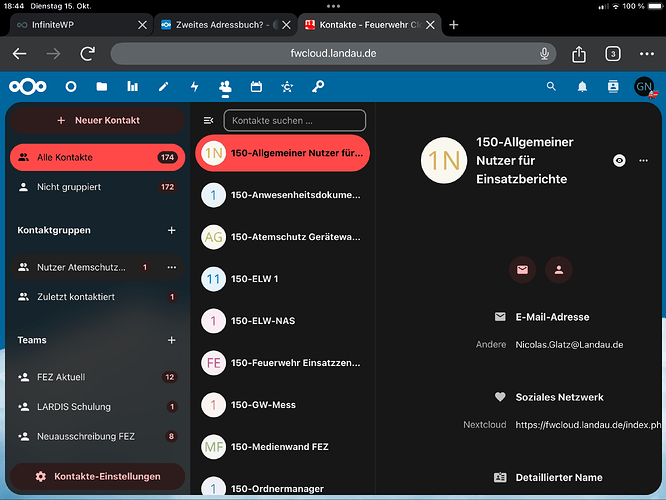Open Kontakte-Einstellungen
666x500 pixels.
97,477
